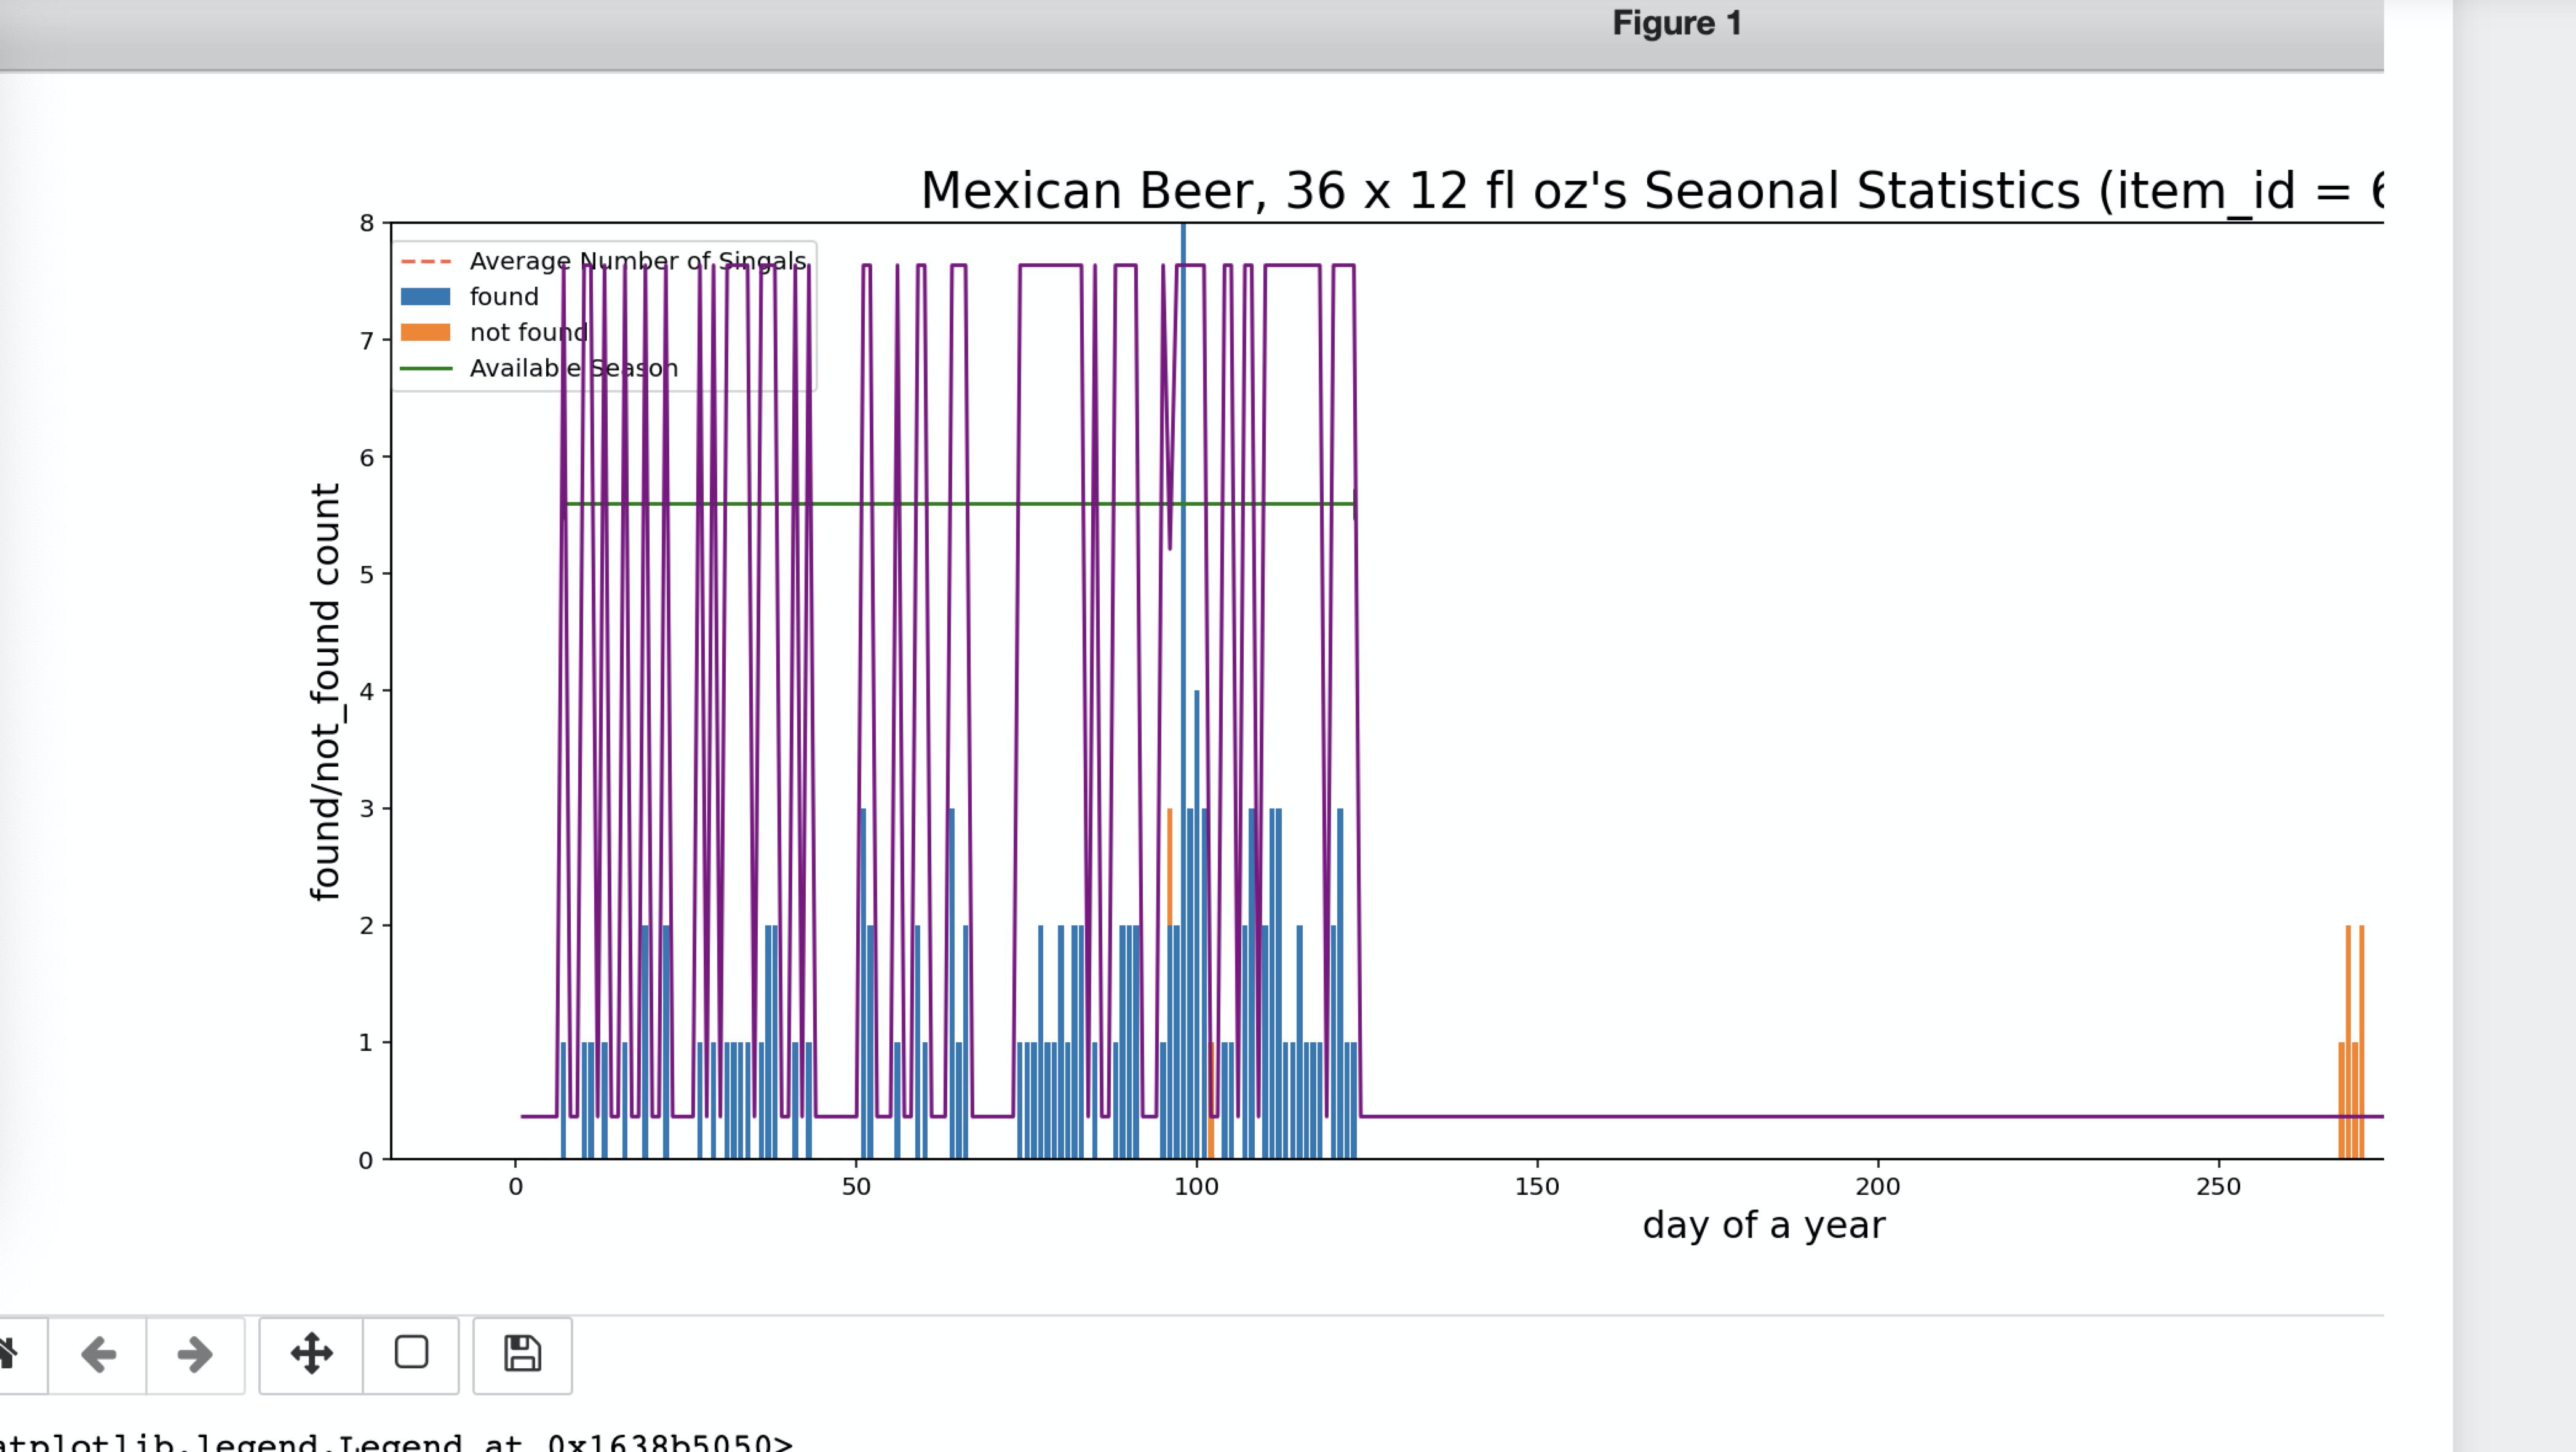Click the x-axis tick label 200
This screenshot has width=2576, height=1452.
point(1878,1187)
